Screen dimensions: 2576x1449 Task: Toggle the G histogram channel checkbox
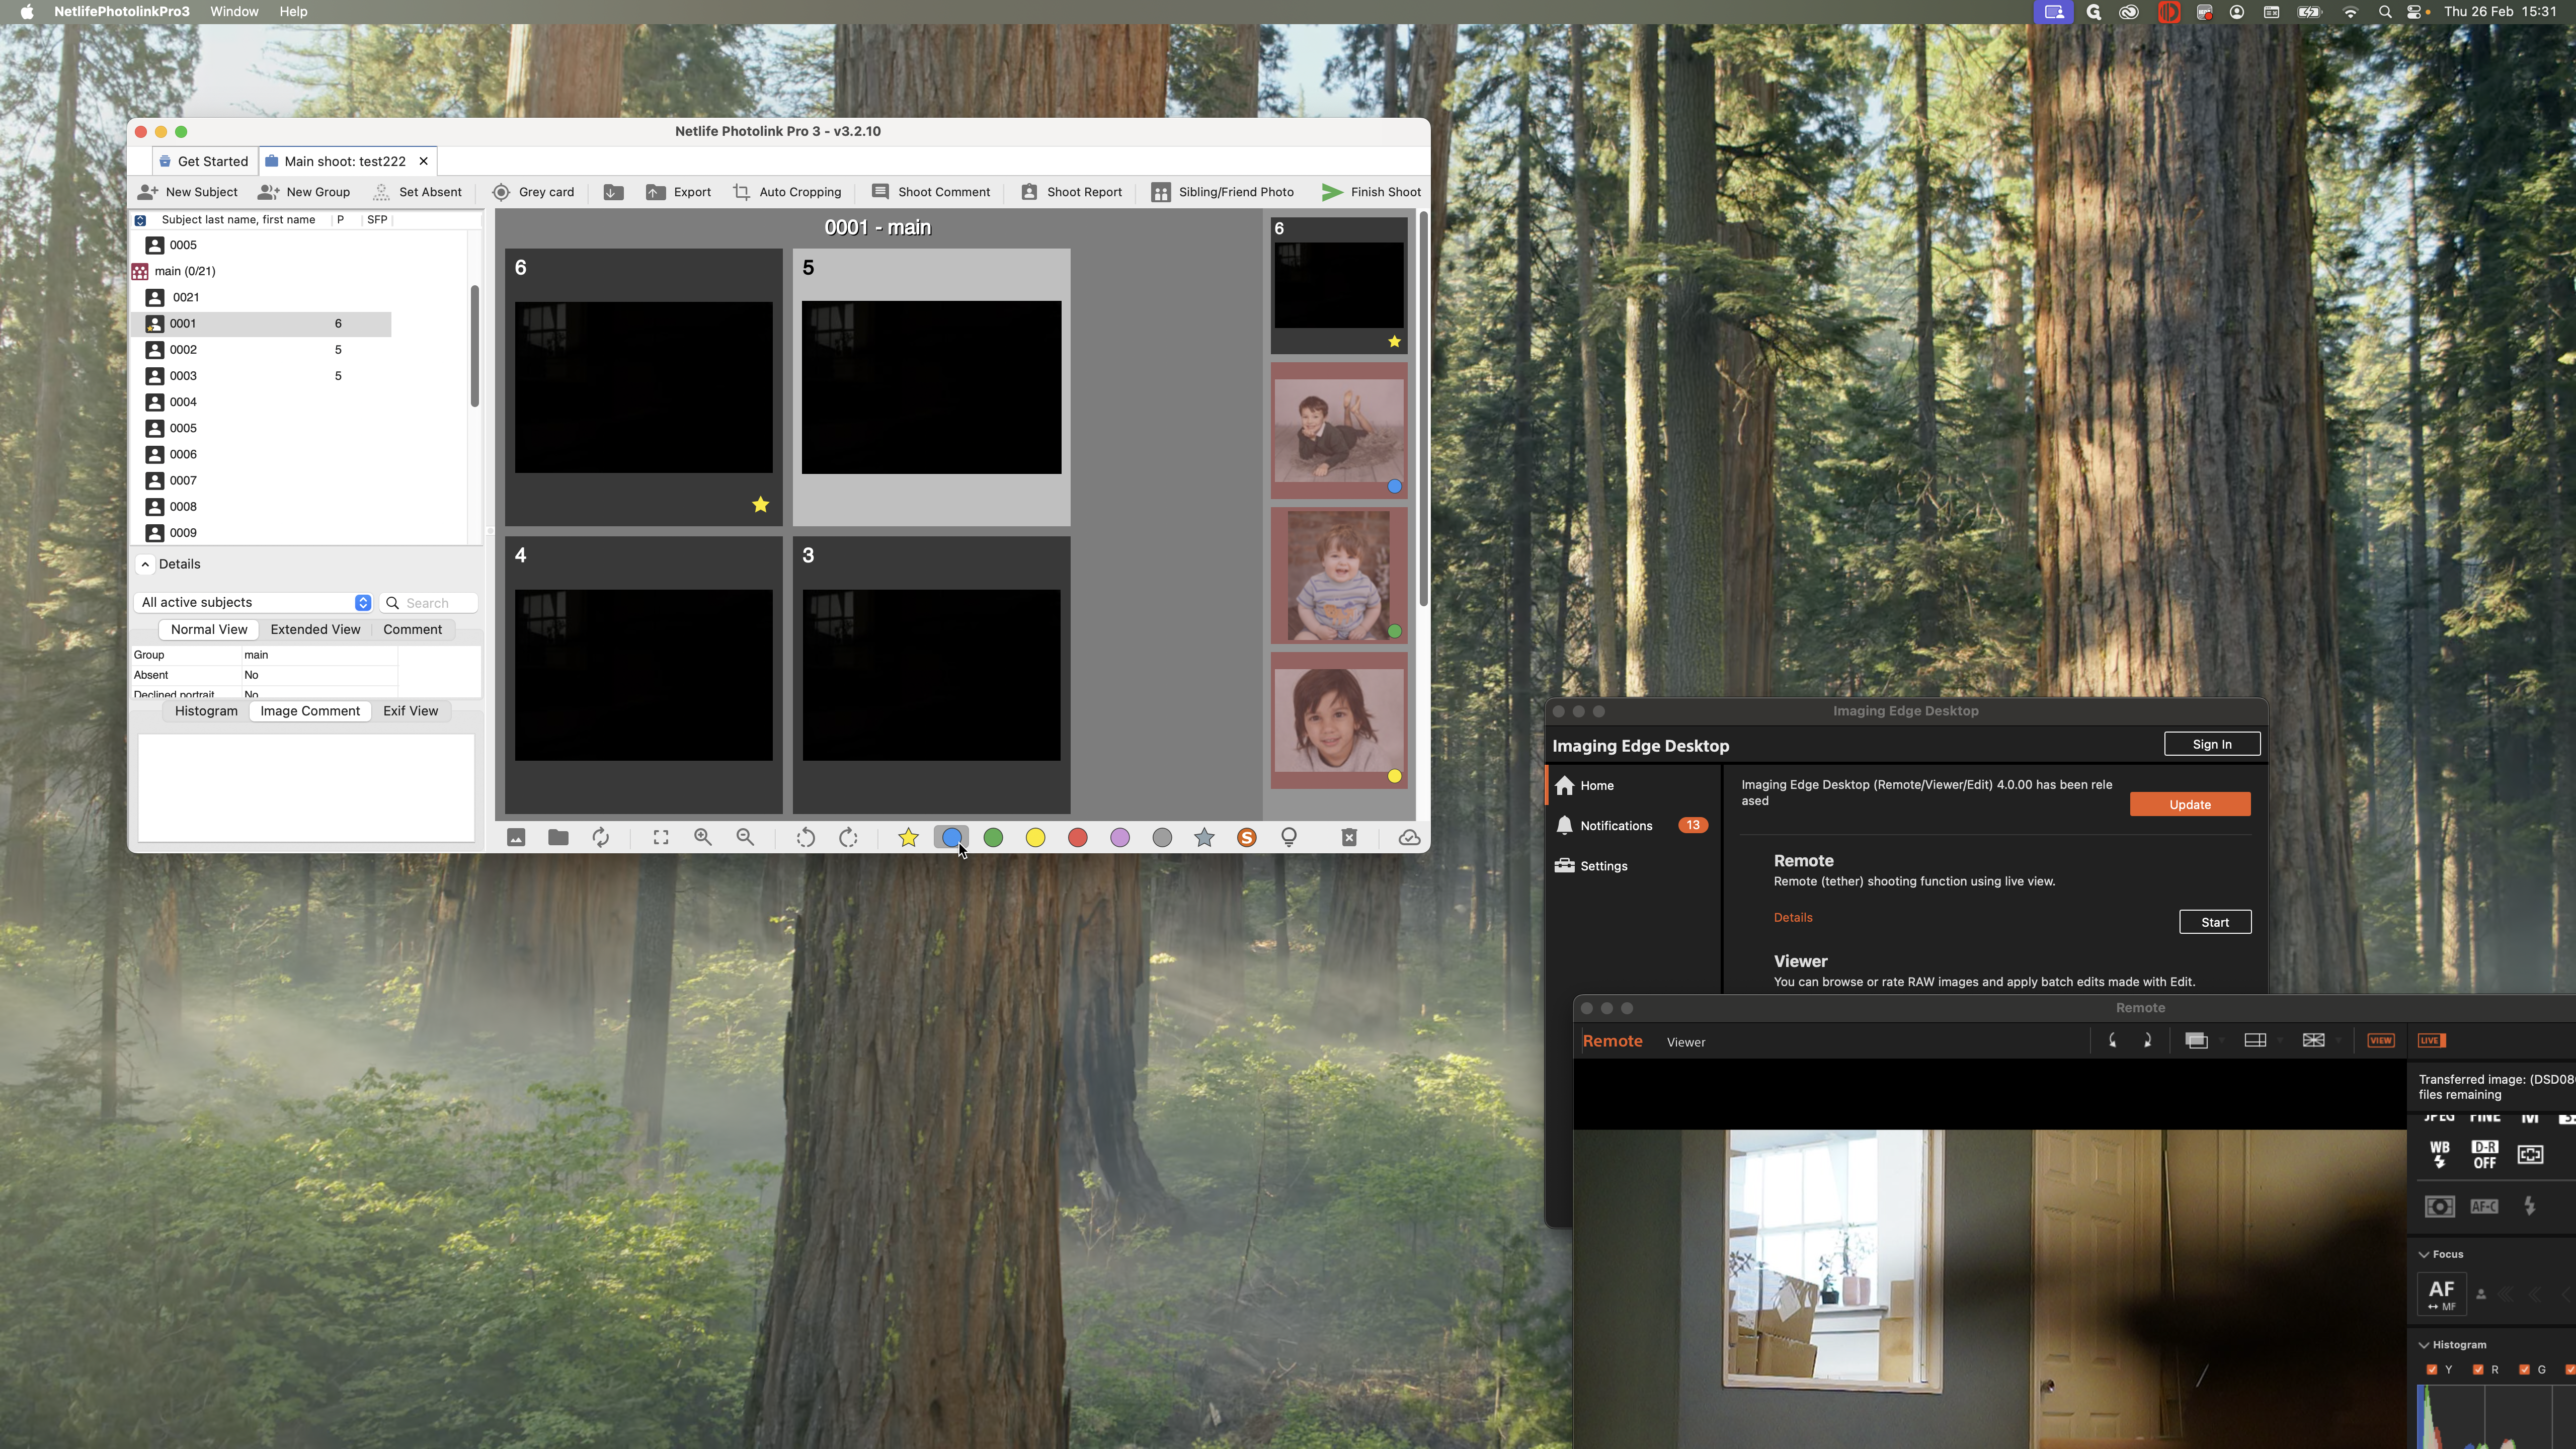pyautogui.click(x=2525, y=1369)
